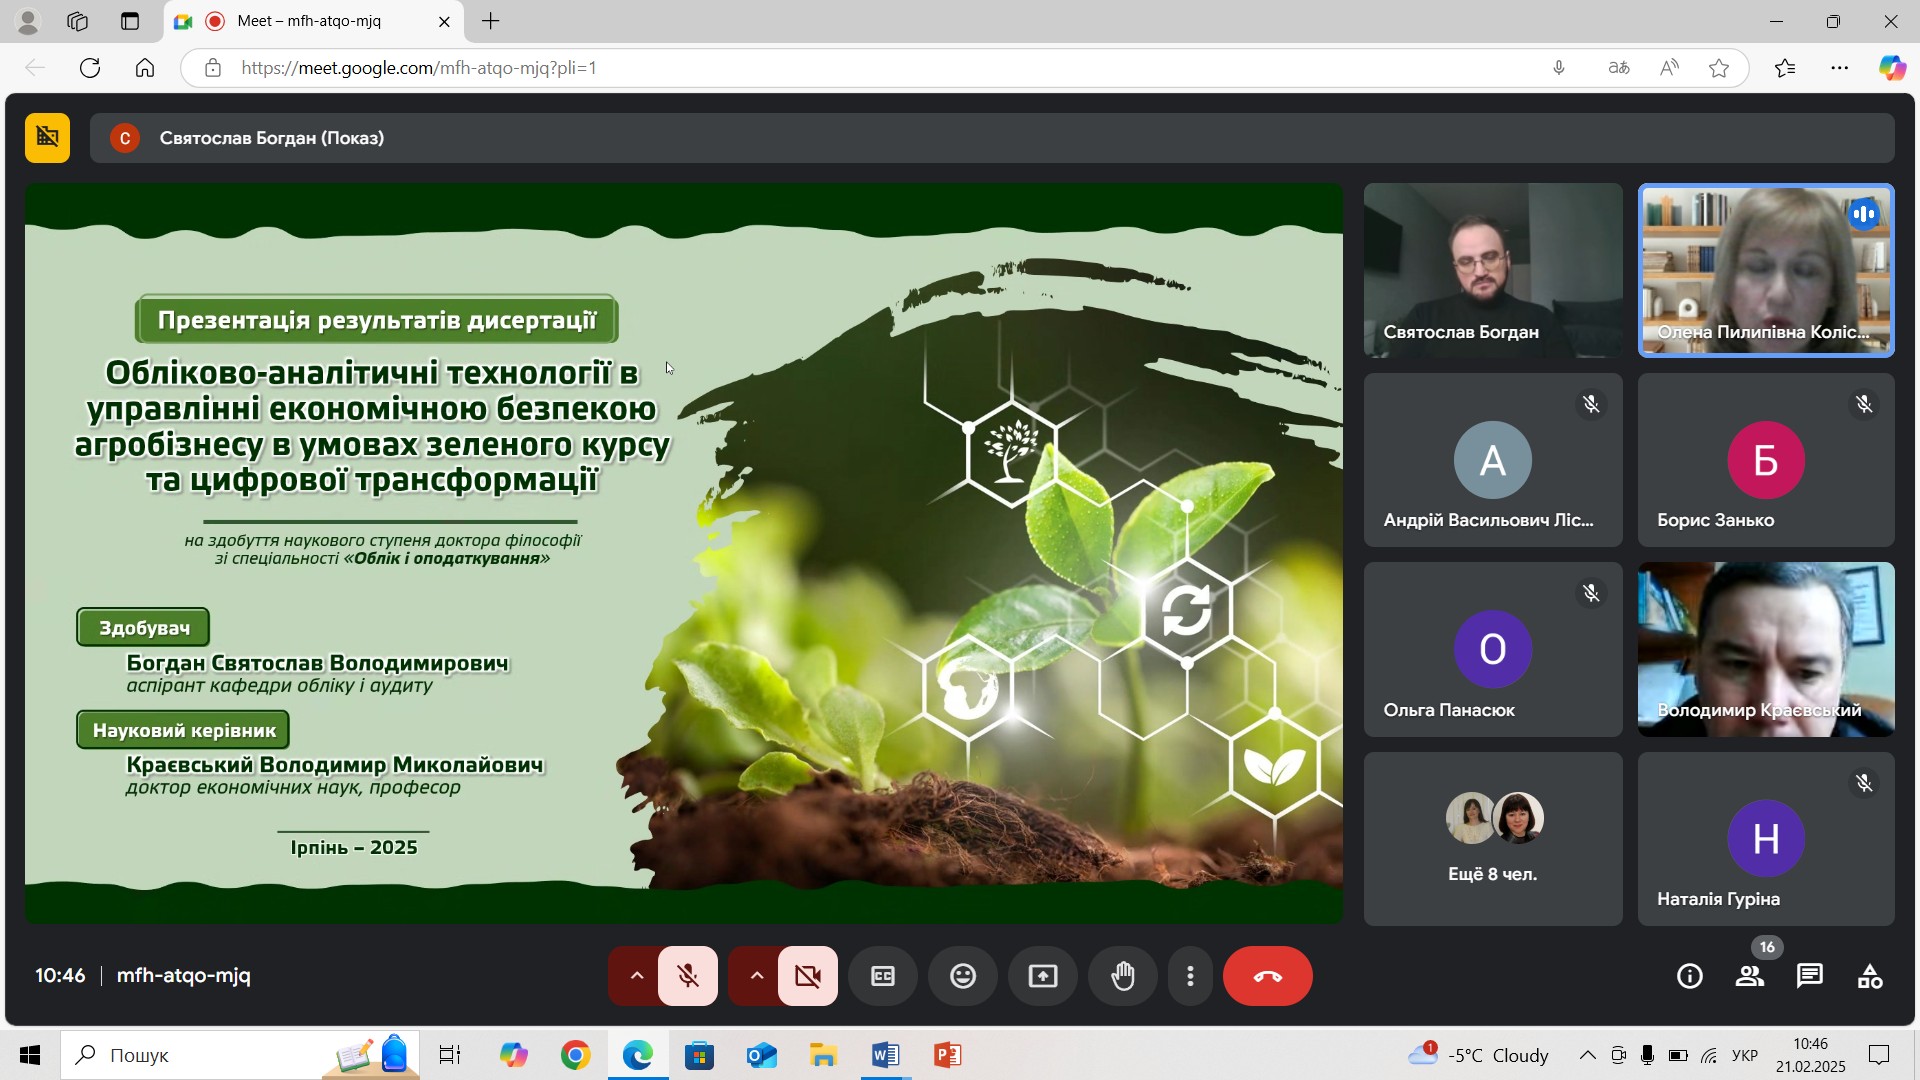Open the chat panel
Image resolution: width=1920 pixels, height=1080 pixels.
(x=1810, y=976)
